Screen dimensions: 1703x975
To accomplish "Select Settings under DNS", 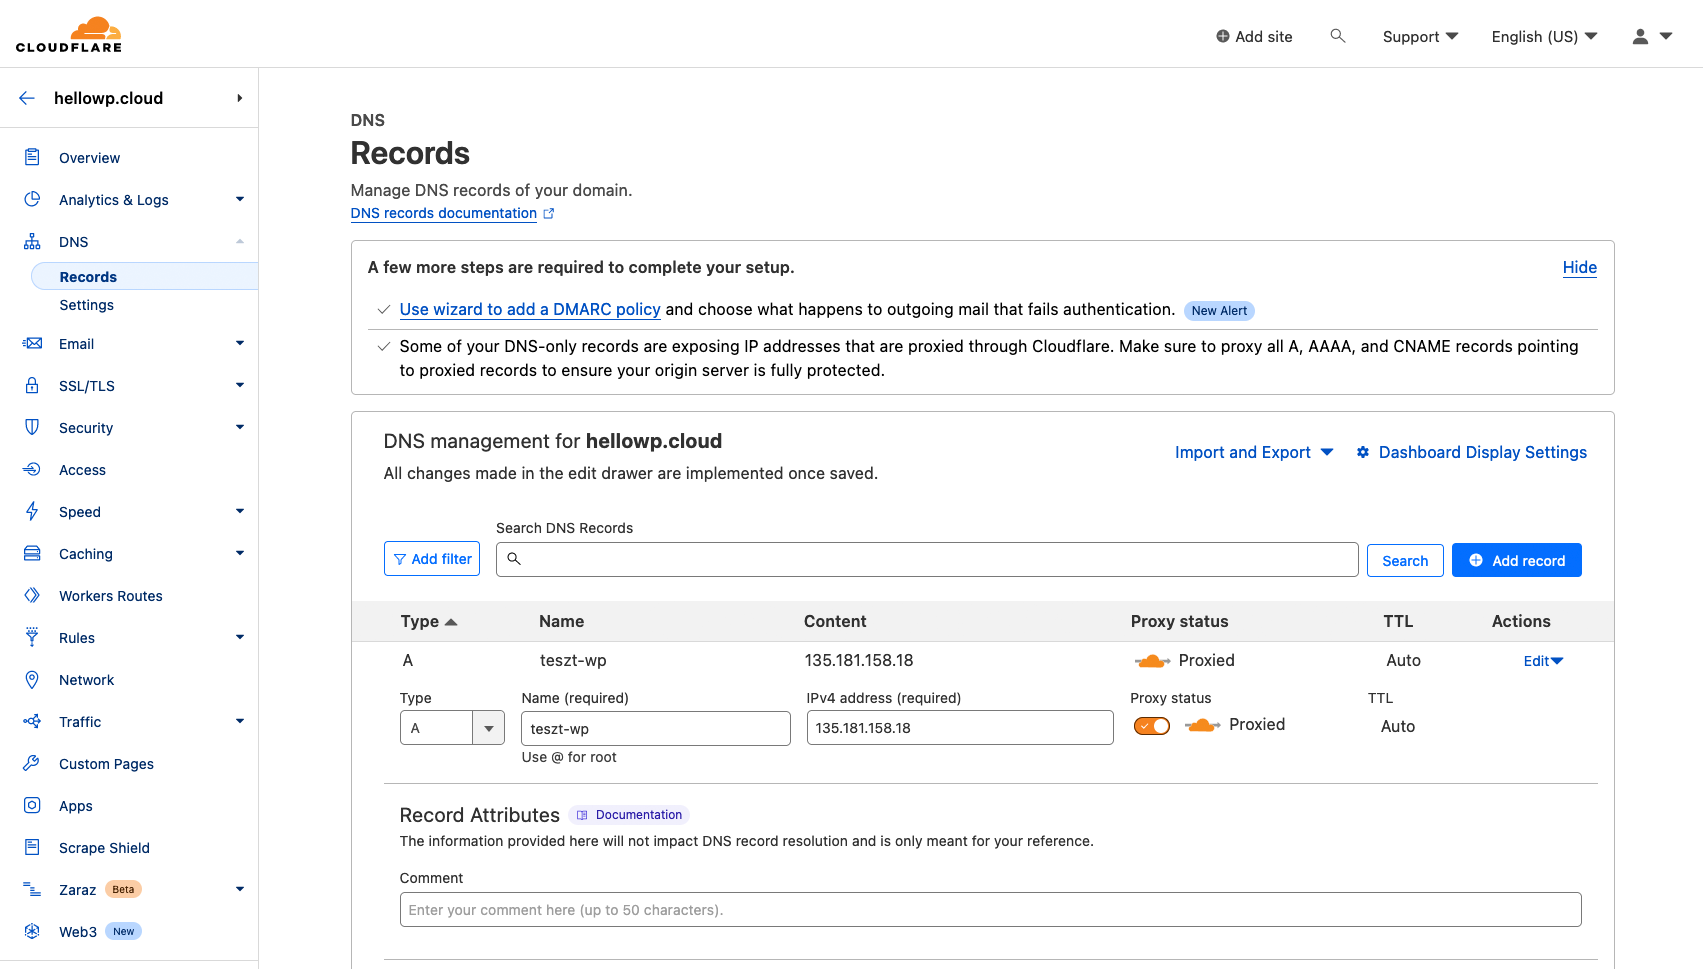I will (87, 305).
